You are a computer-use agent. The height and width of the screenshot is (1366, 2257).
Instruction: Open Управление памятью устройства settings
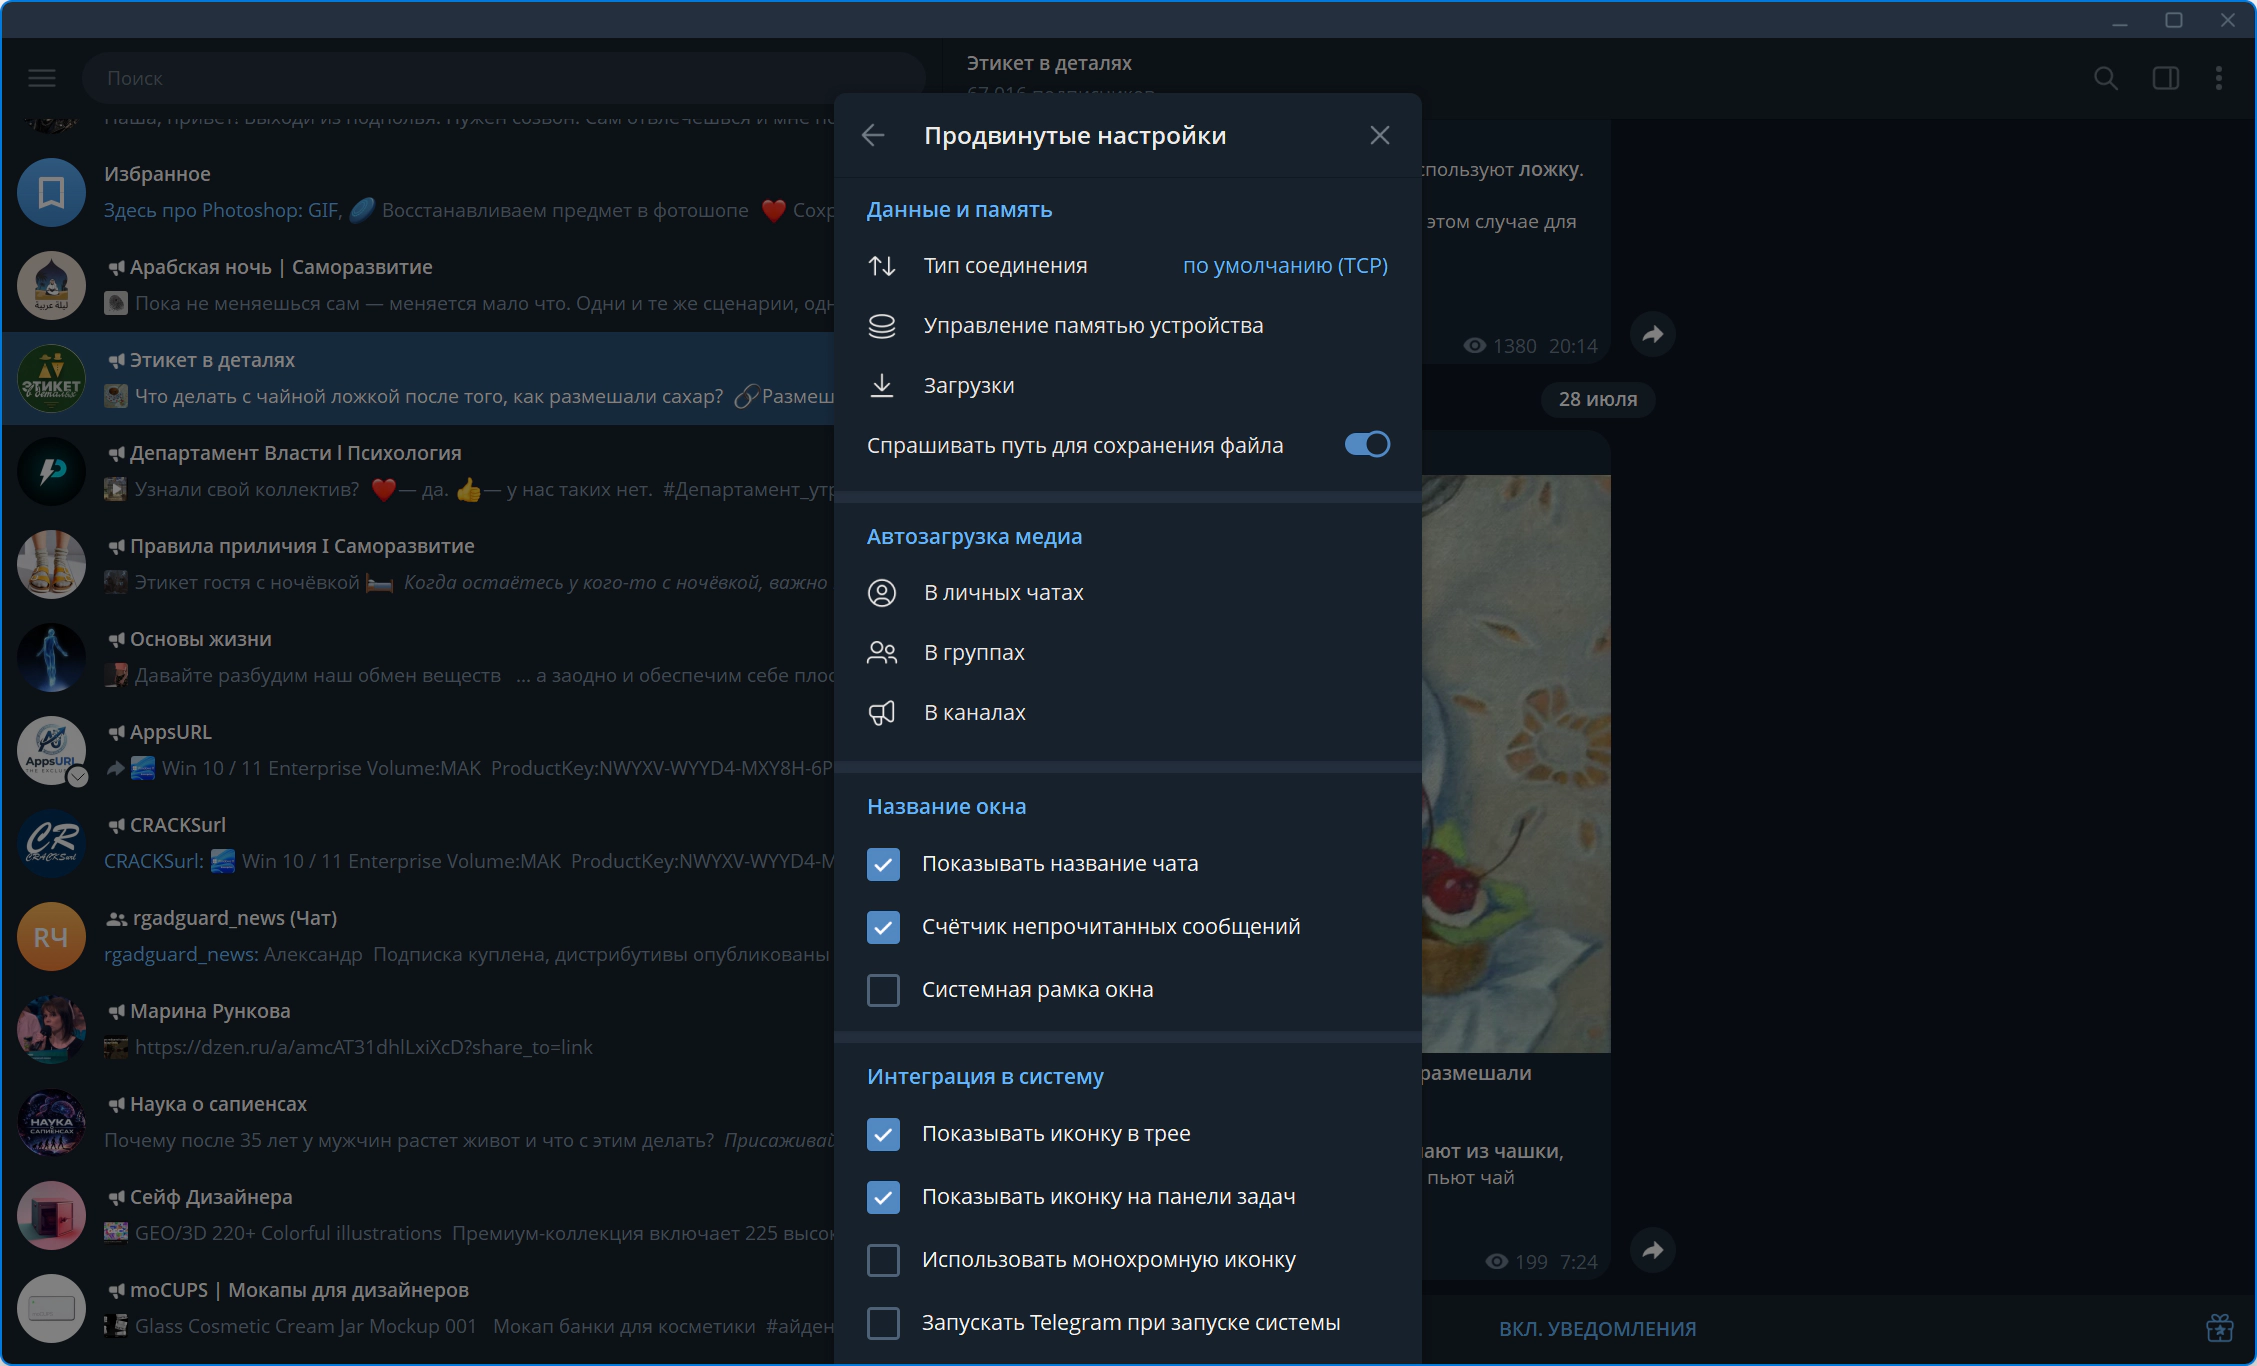click(1128, 326)
